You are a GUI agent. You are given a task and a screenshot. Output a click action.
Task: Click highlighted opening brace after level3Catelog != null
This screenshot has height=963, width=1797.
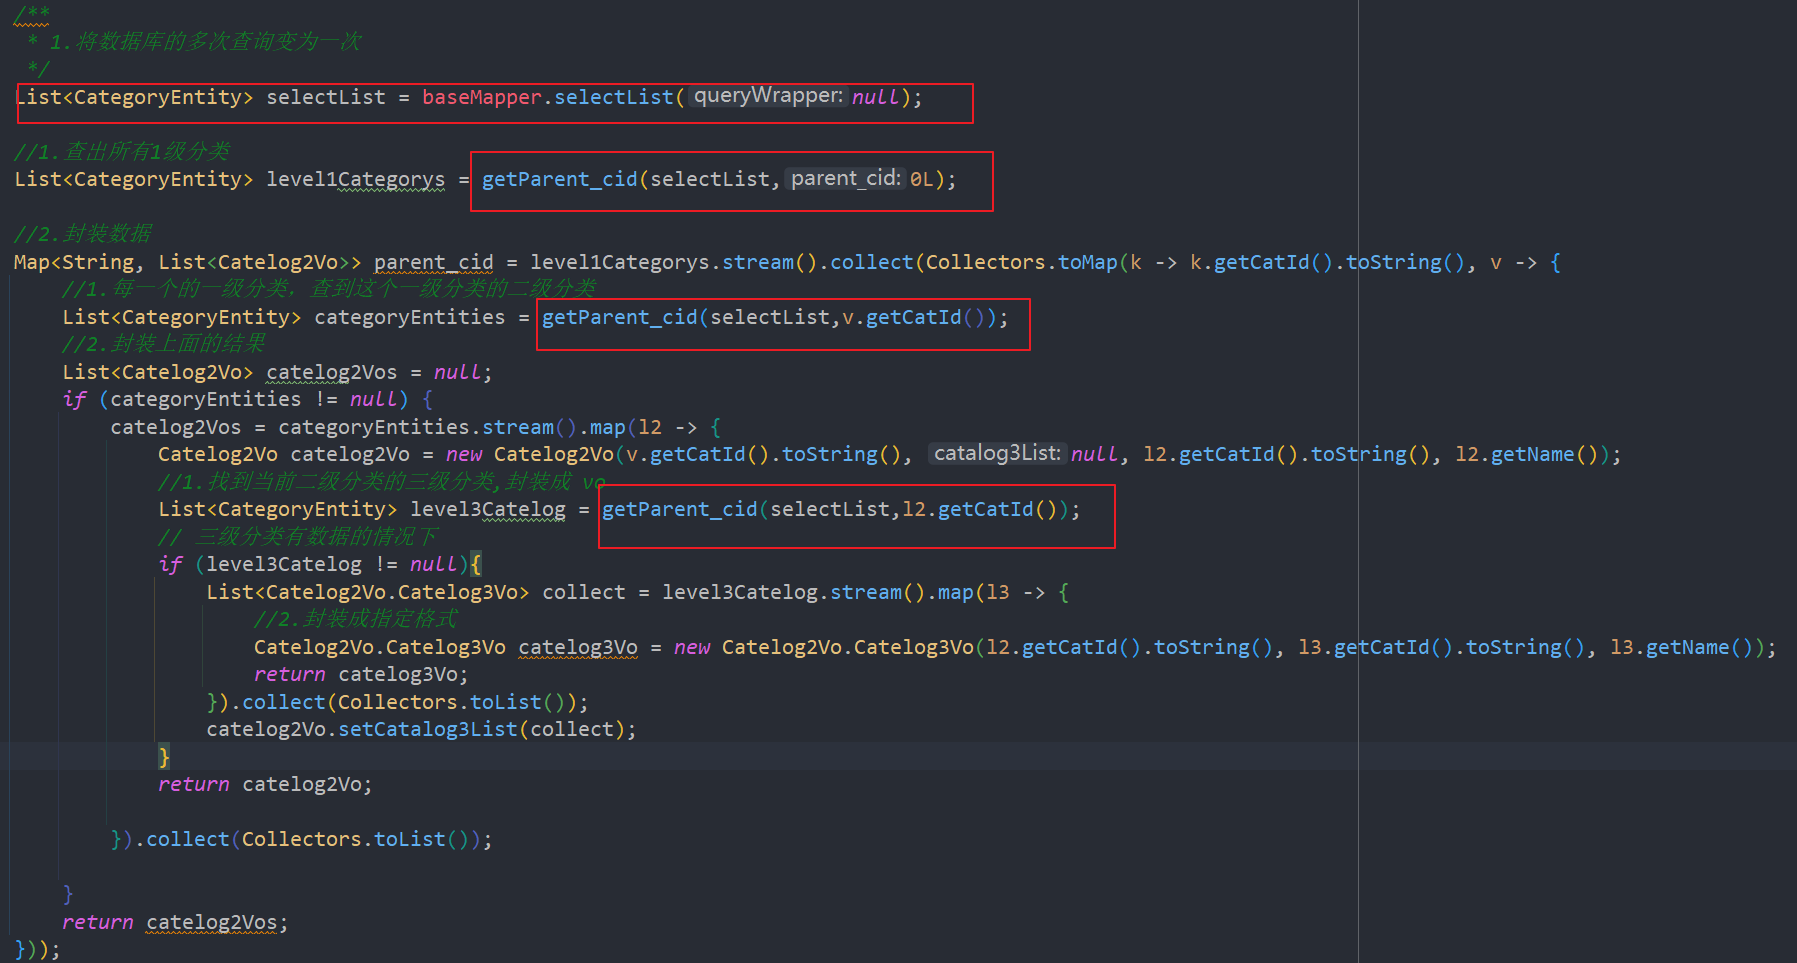click(476, 564)
